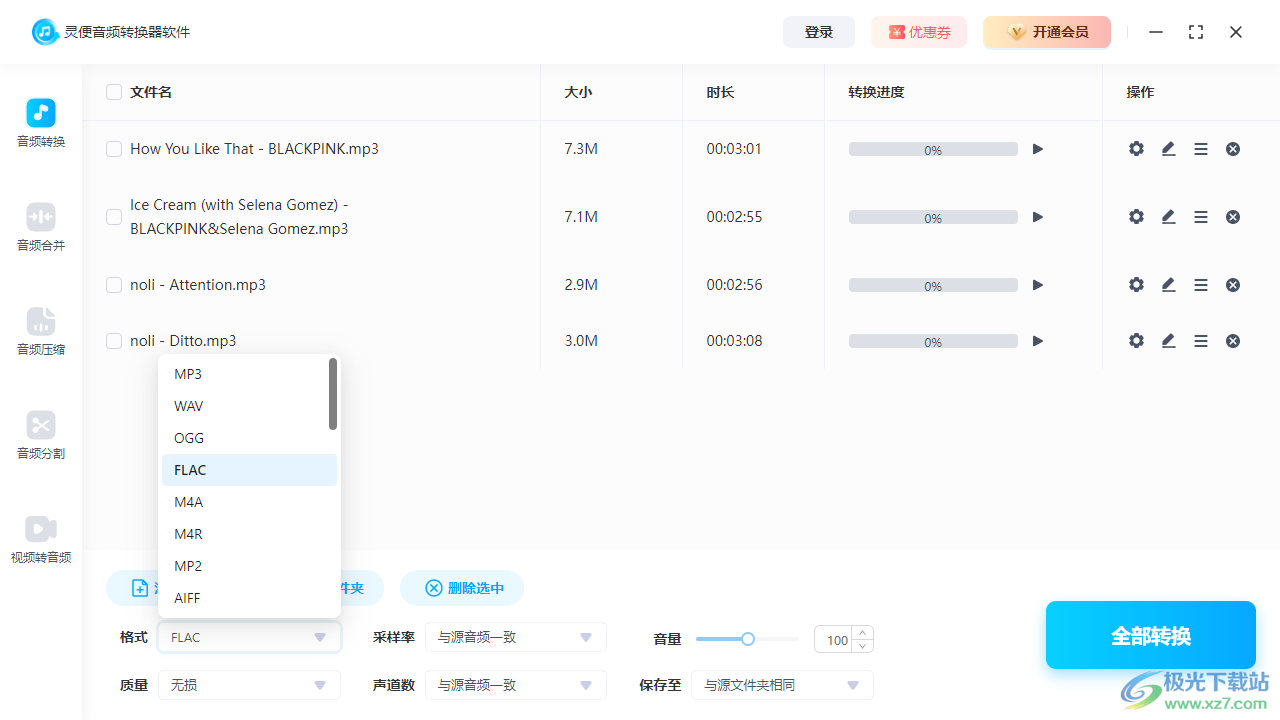The image size is (1280, 720).
Task: Remove How You Like That from list
Action: (1233, 149)
